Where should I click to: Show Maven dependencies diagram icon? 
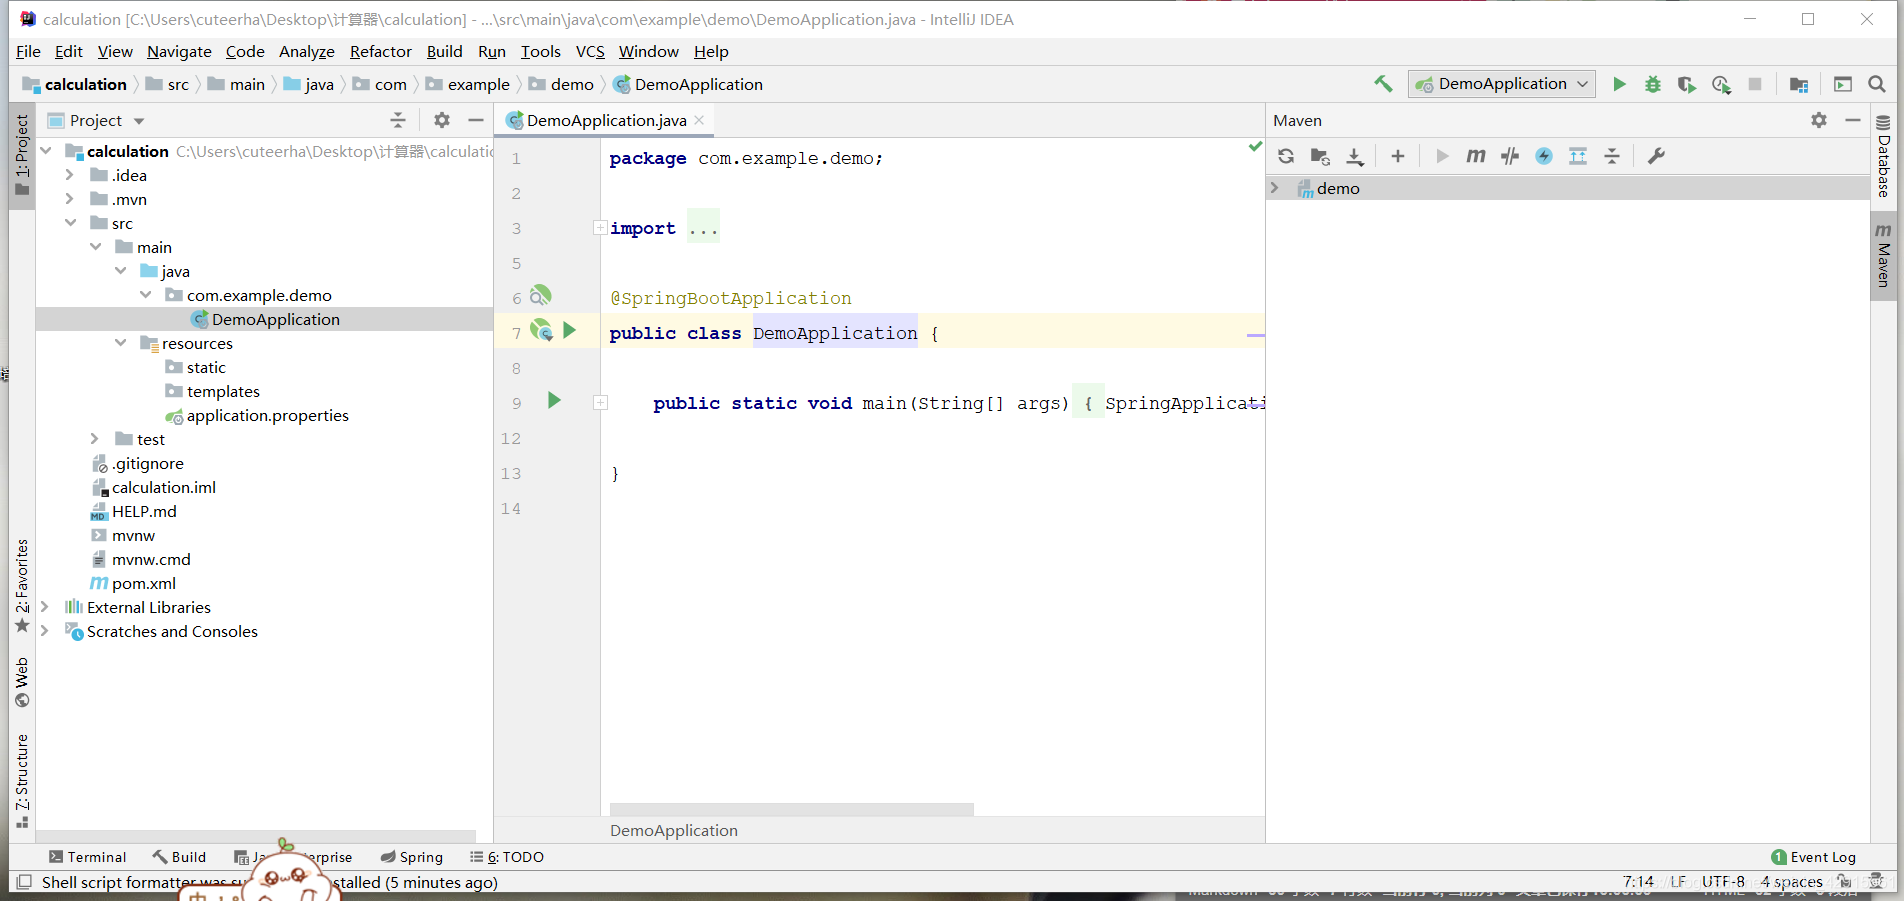click(x=1578, y=156)
